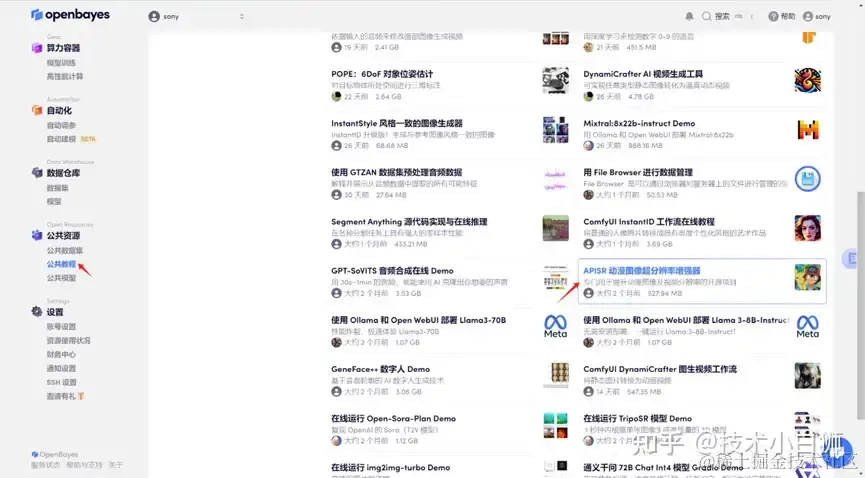Screen dimensions: 865x478
Task: Open POPE: 6DoF 对象位姿估计 tutorial
Action: point(382,74)
